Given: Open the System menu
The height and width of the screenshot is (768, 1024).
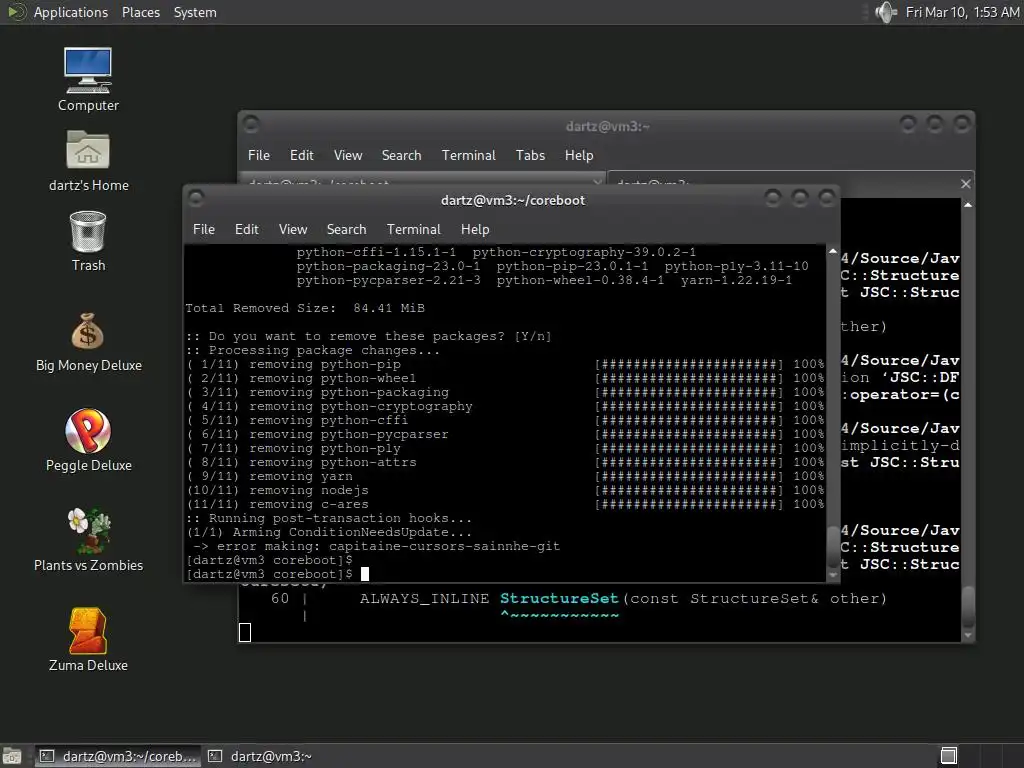Looking at the screenshot, I should pyautogui.click(x=195, y=12).
